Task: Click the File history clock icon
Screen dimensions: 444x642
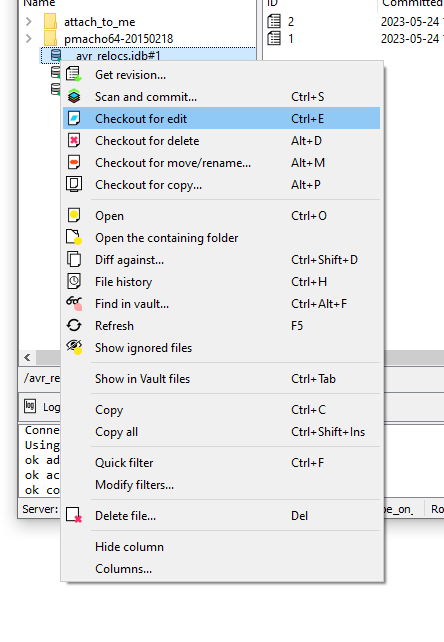Action: pyautogui.click(x=74, y=282)
